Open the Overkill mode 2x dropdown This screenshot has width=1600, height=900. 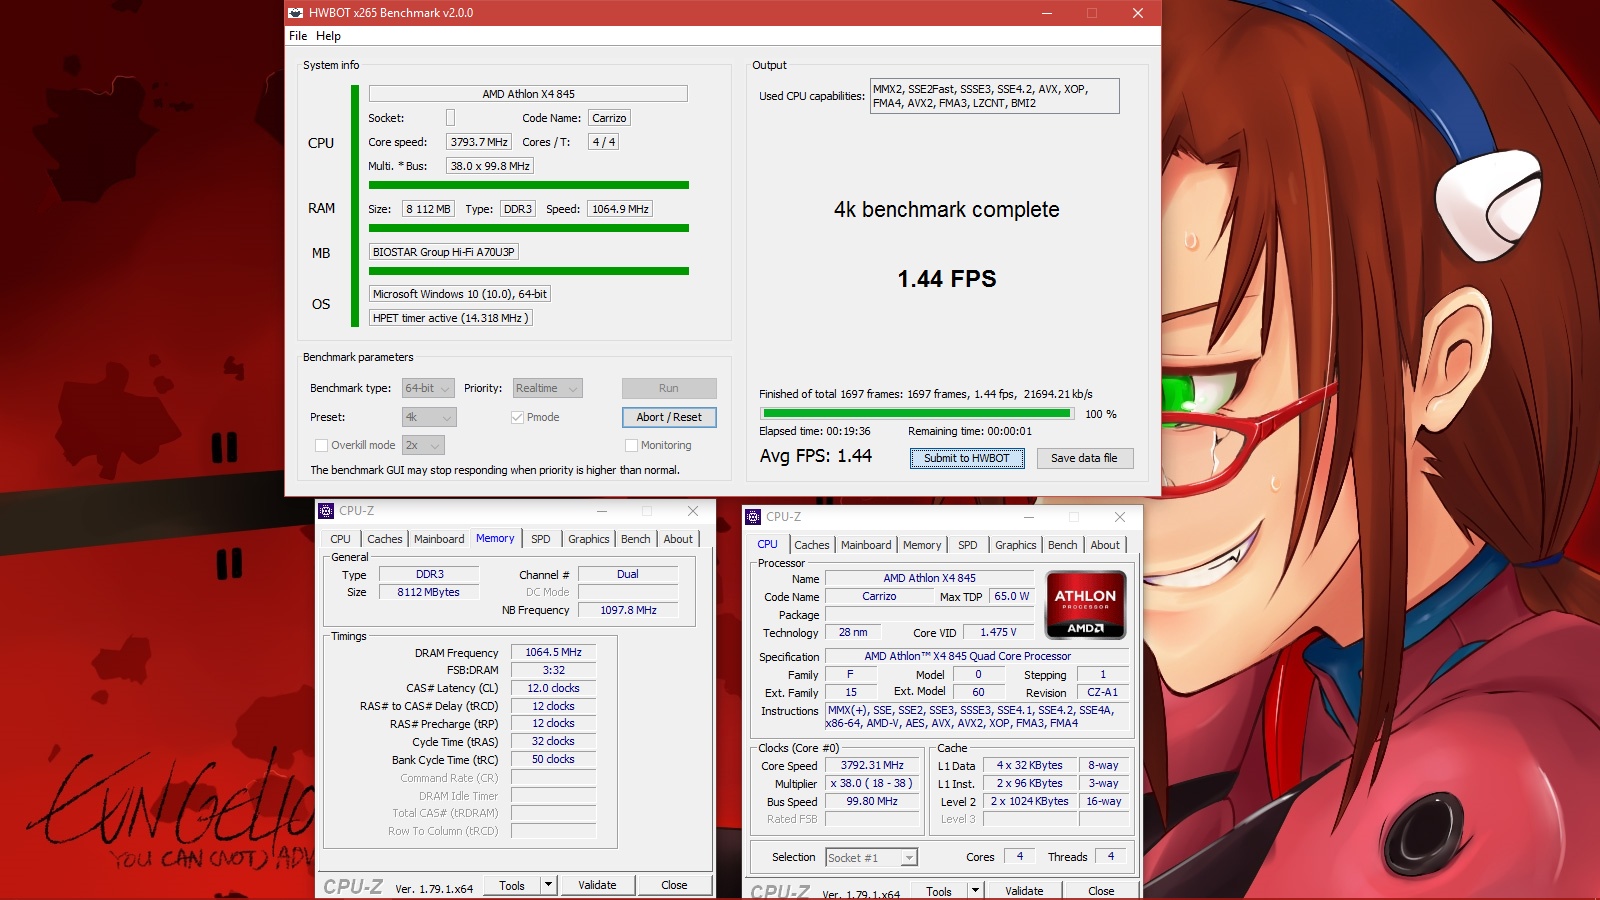423,445
